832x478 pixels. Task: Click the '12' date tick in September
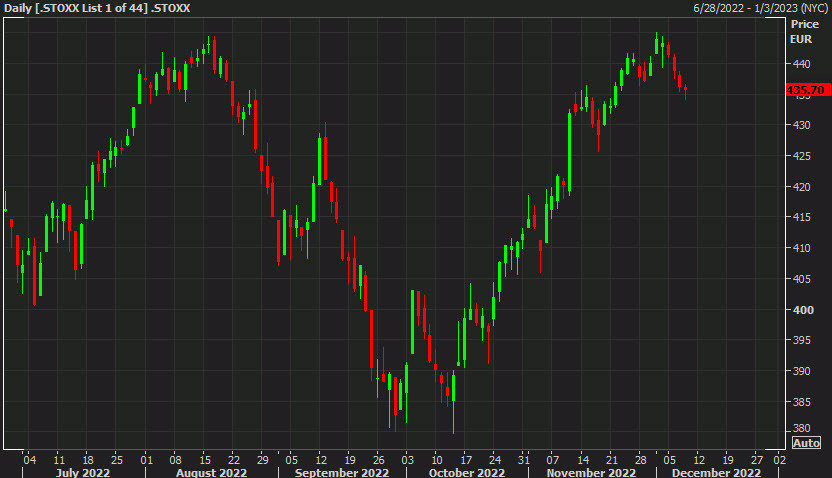[x=320, y=460]
